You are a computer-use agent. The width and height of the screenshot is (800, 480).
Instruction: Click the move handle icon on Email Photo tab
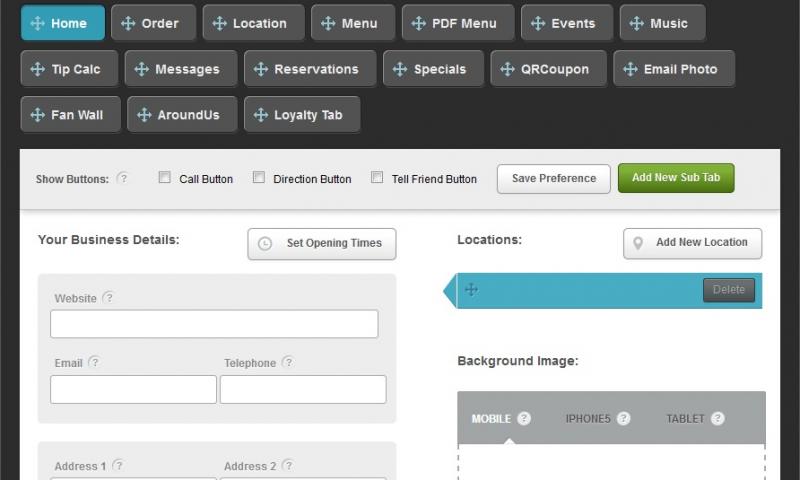(630, 69)
